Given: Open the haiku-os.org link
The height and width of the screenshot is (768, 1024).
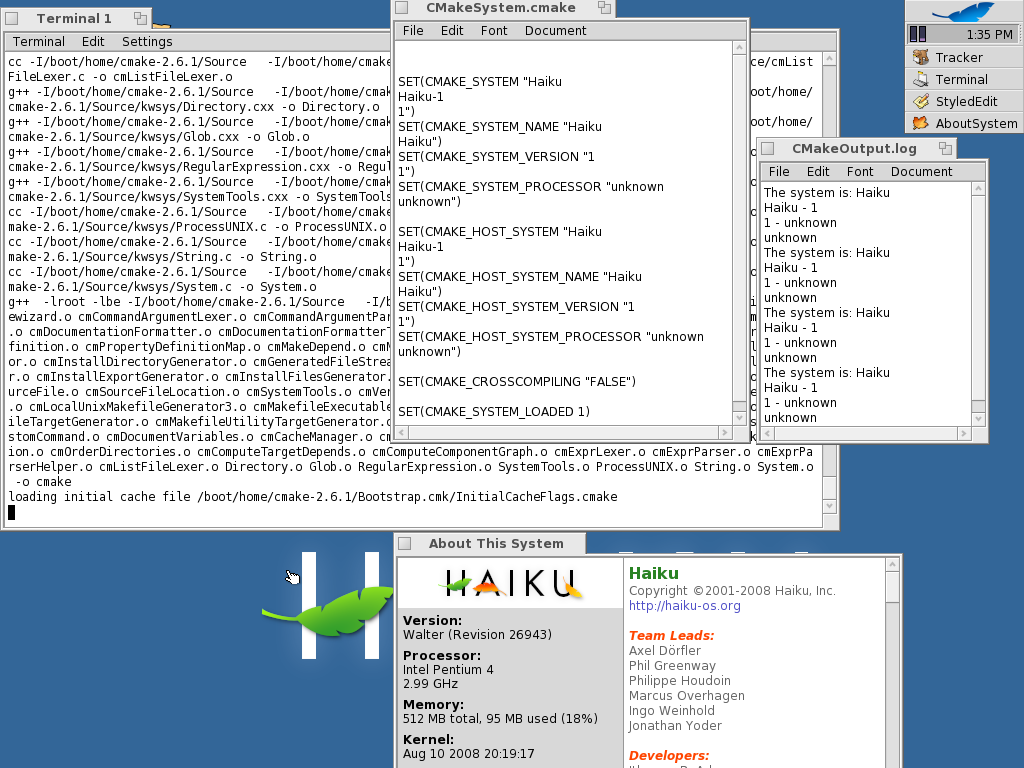Looking at the screenshot, I should (x=684, y=606).
